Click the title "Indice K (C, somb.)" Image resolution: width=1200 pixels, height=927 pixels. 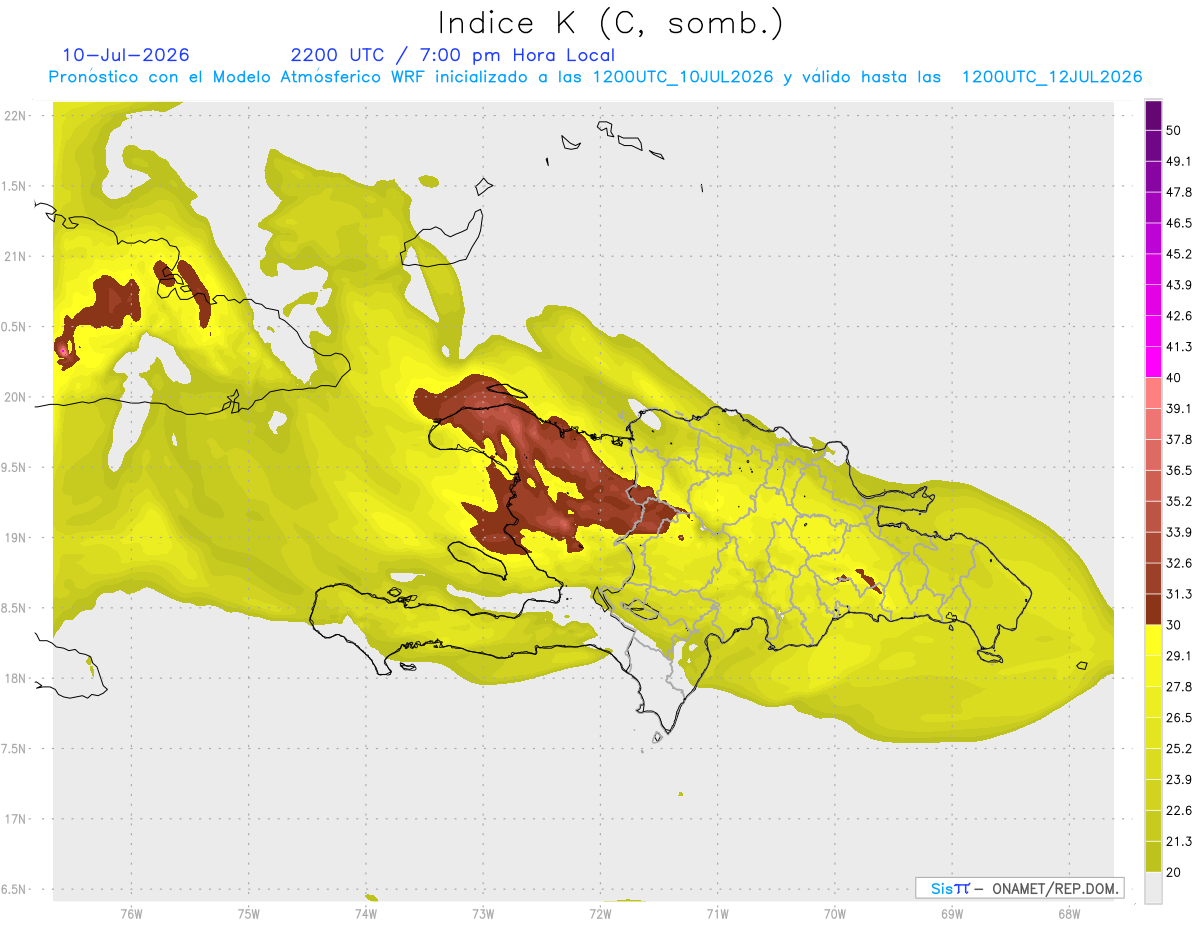click(x=610, y=22)
